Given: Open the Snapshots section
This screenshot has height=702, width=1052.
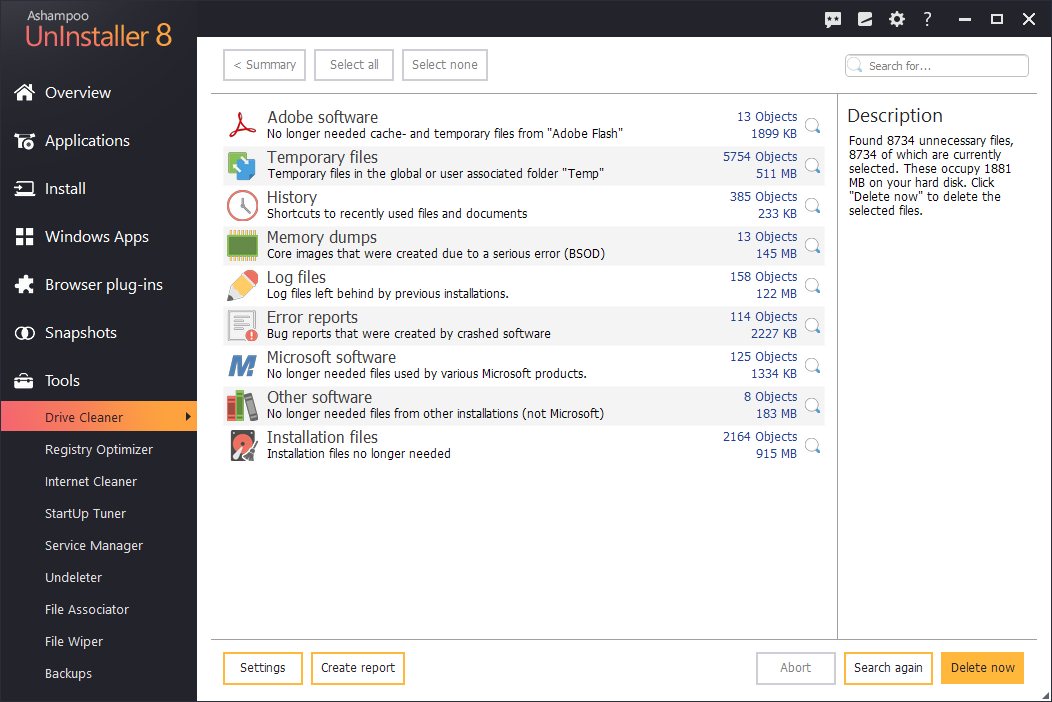Looking at the screenshot, I should coord(81,333).
